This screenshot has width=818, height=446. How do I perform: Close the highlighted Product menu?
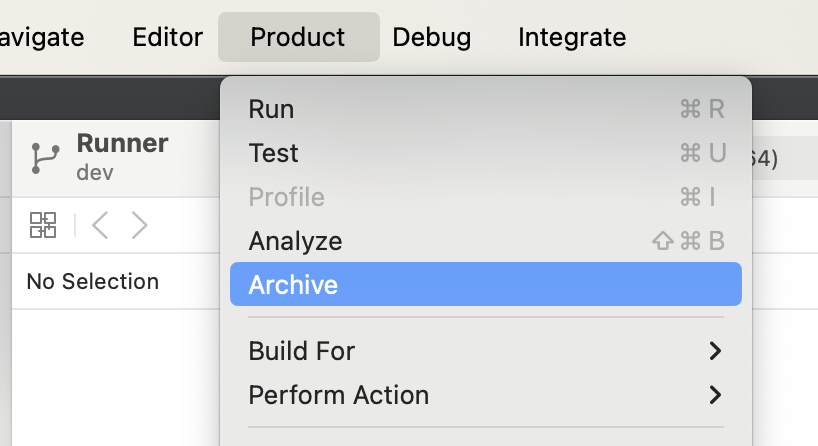298,37
